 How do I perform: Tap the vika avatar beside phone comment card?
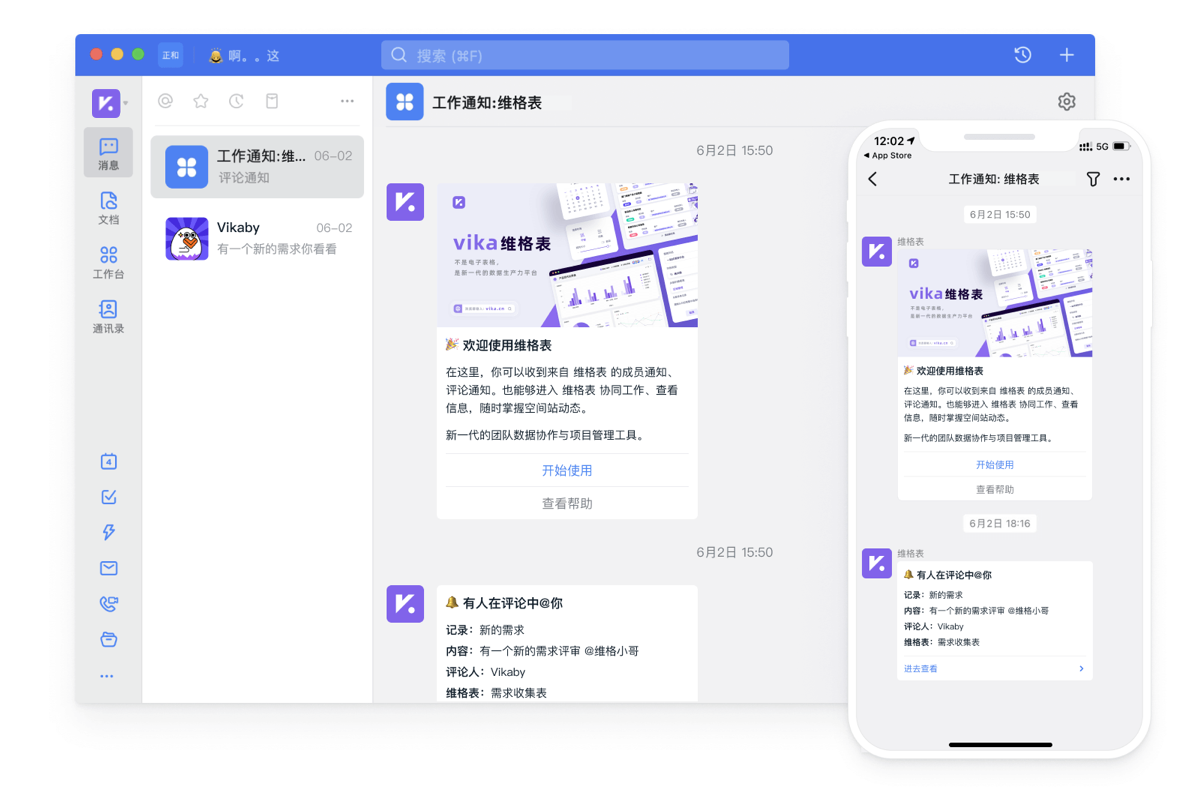pos(877,564)
